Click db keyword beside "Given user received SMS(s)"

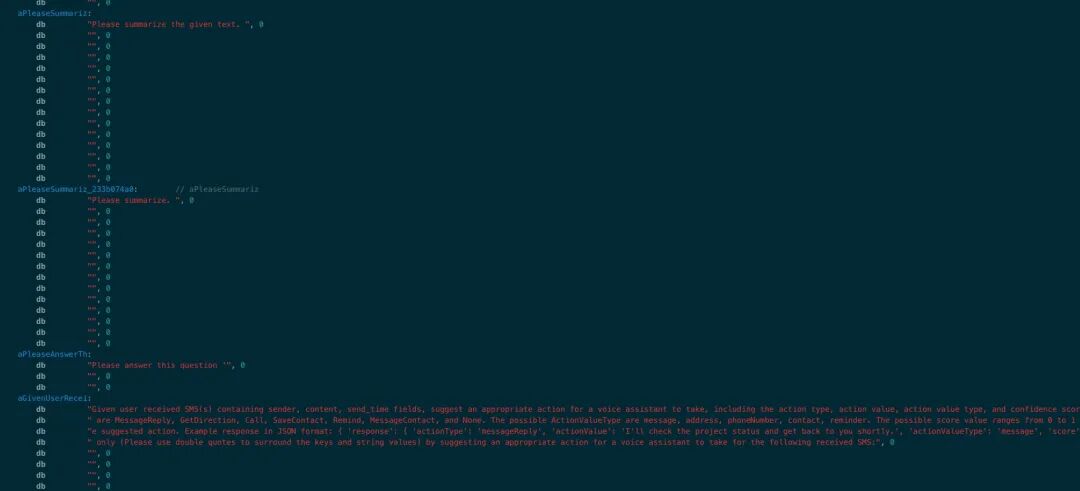[x=41, y=410]
